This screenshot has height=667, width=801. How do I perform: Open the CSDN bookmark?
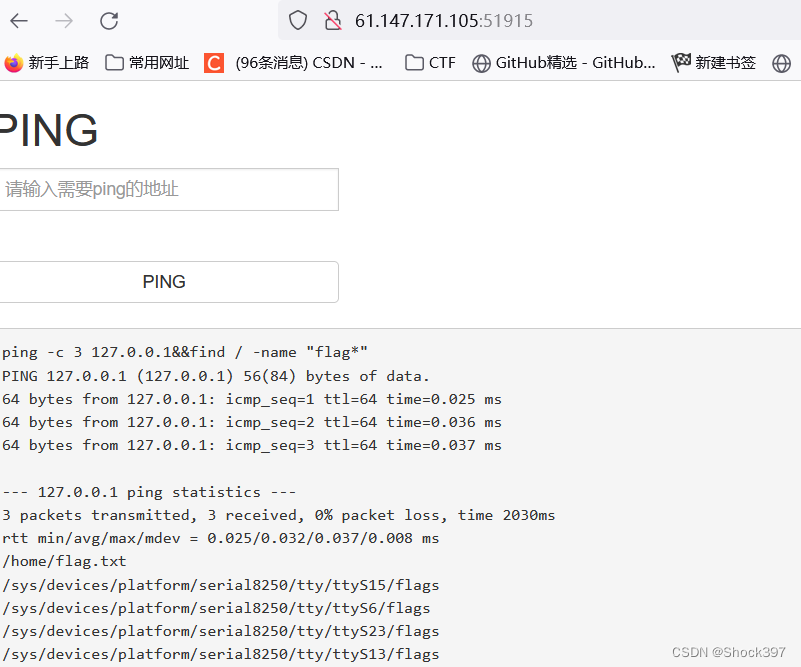point(293,63)
